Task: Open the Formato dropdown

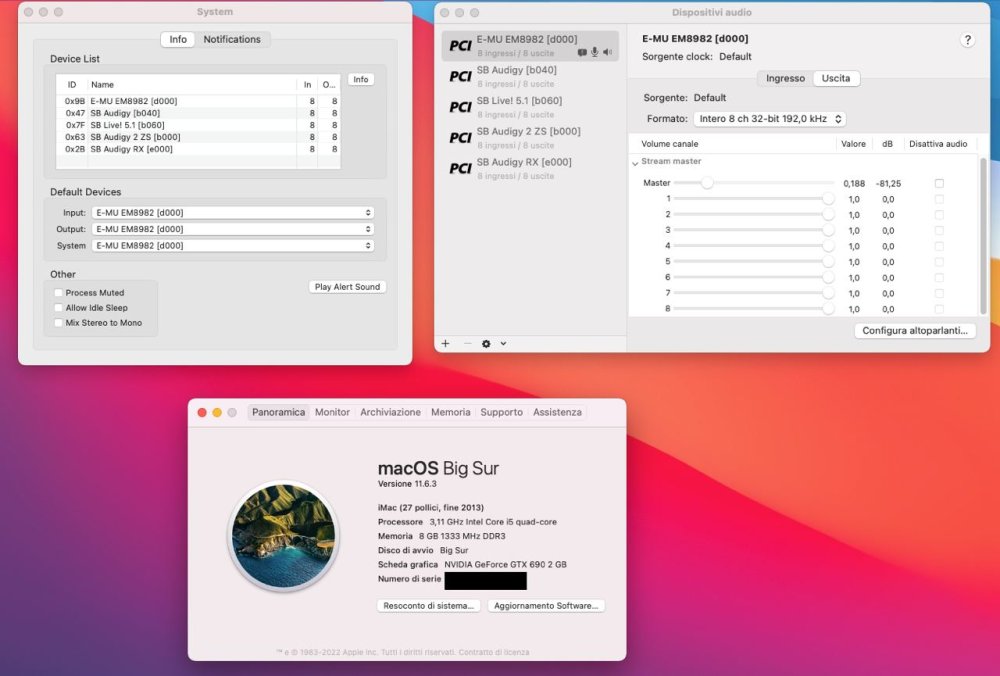Action: [770, 119]
